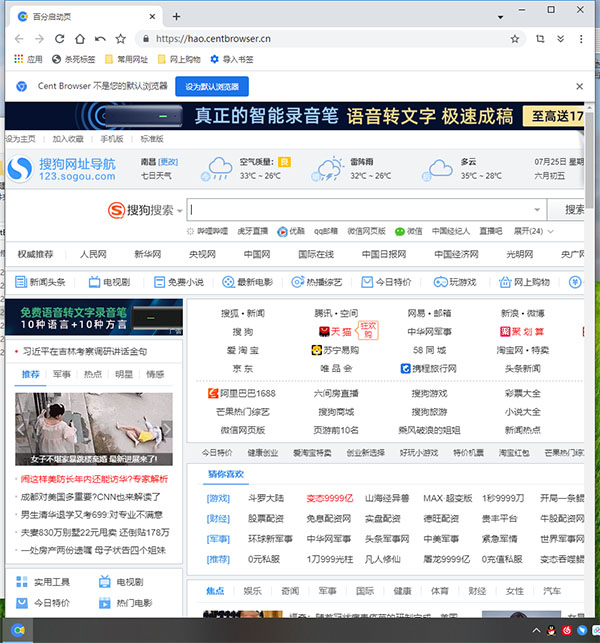The height and width of the screenshot is (643, 600).
Task: Expand the double-chevron toolbar overflow
Action: (560, 39)
